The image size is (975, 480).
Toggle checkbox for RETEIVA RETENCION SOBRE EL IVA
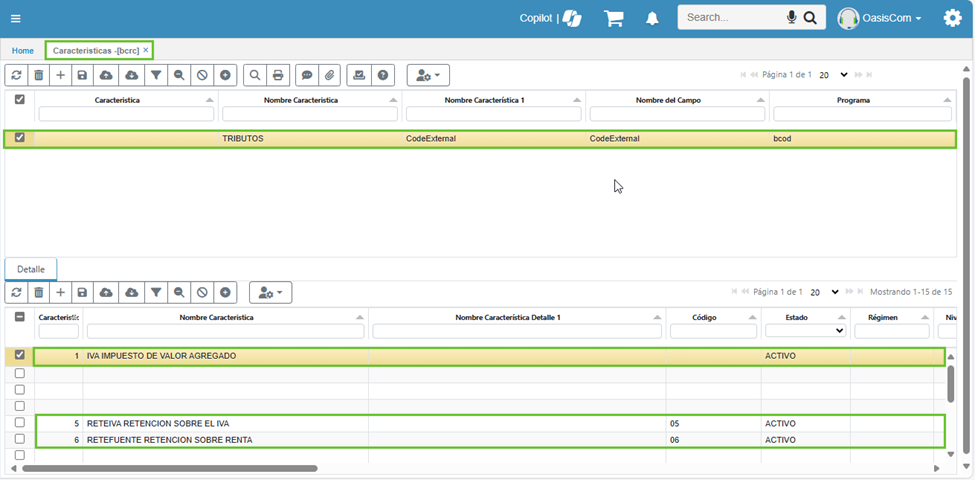tap(20, 423)
